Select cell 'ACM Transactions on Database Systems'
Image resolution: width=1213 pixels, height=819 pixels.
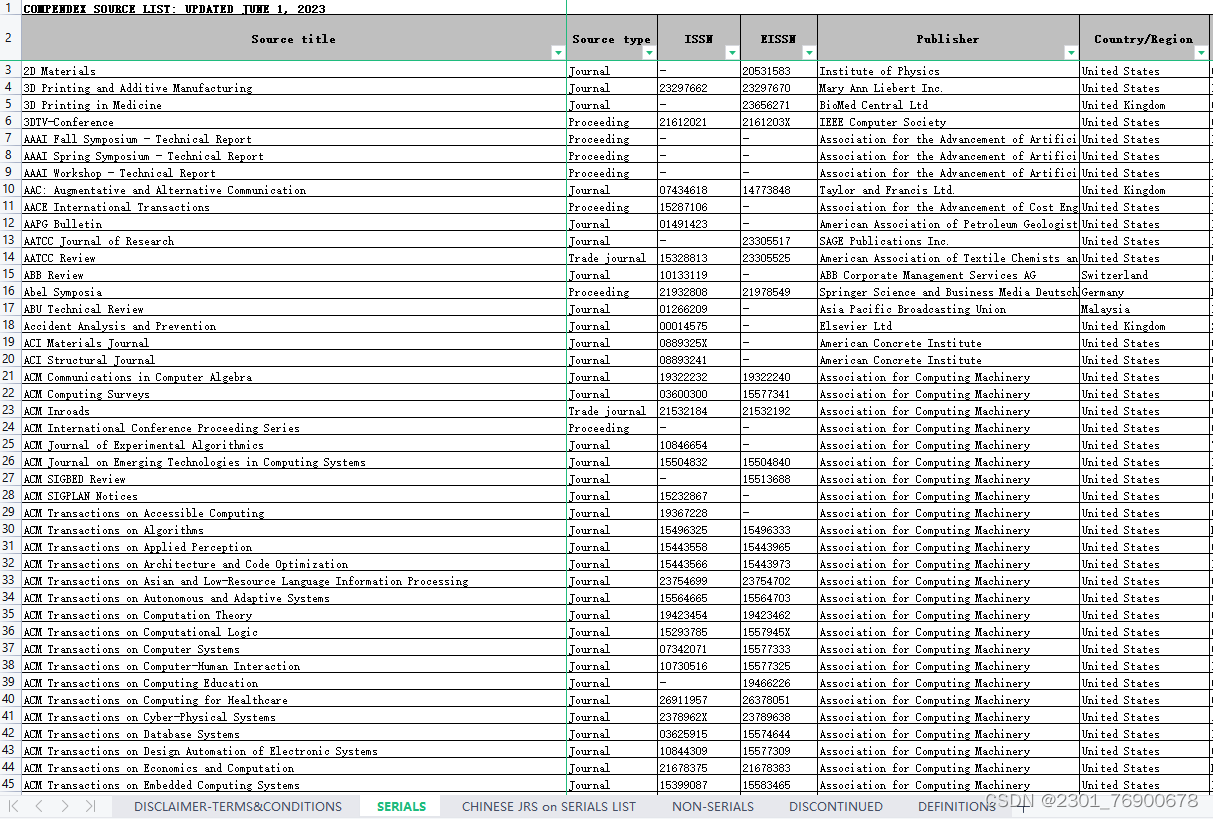(294, 734)
